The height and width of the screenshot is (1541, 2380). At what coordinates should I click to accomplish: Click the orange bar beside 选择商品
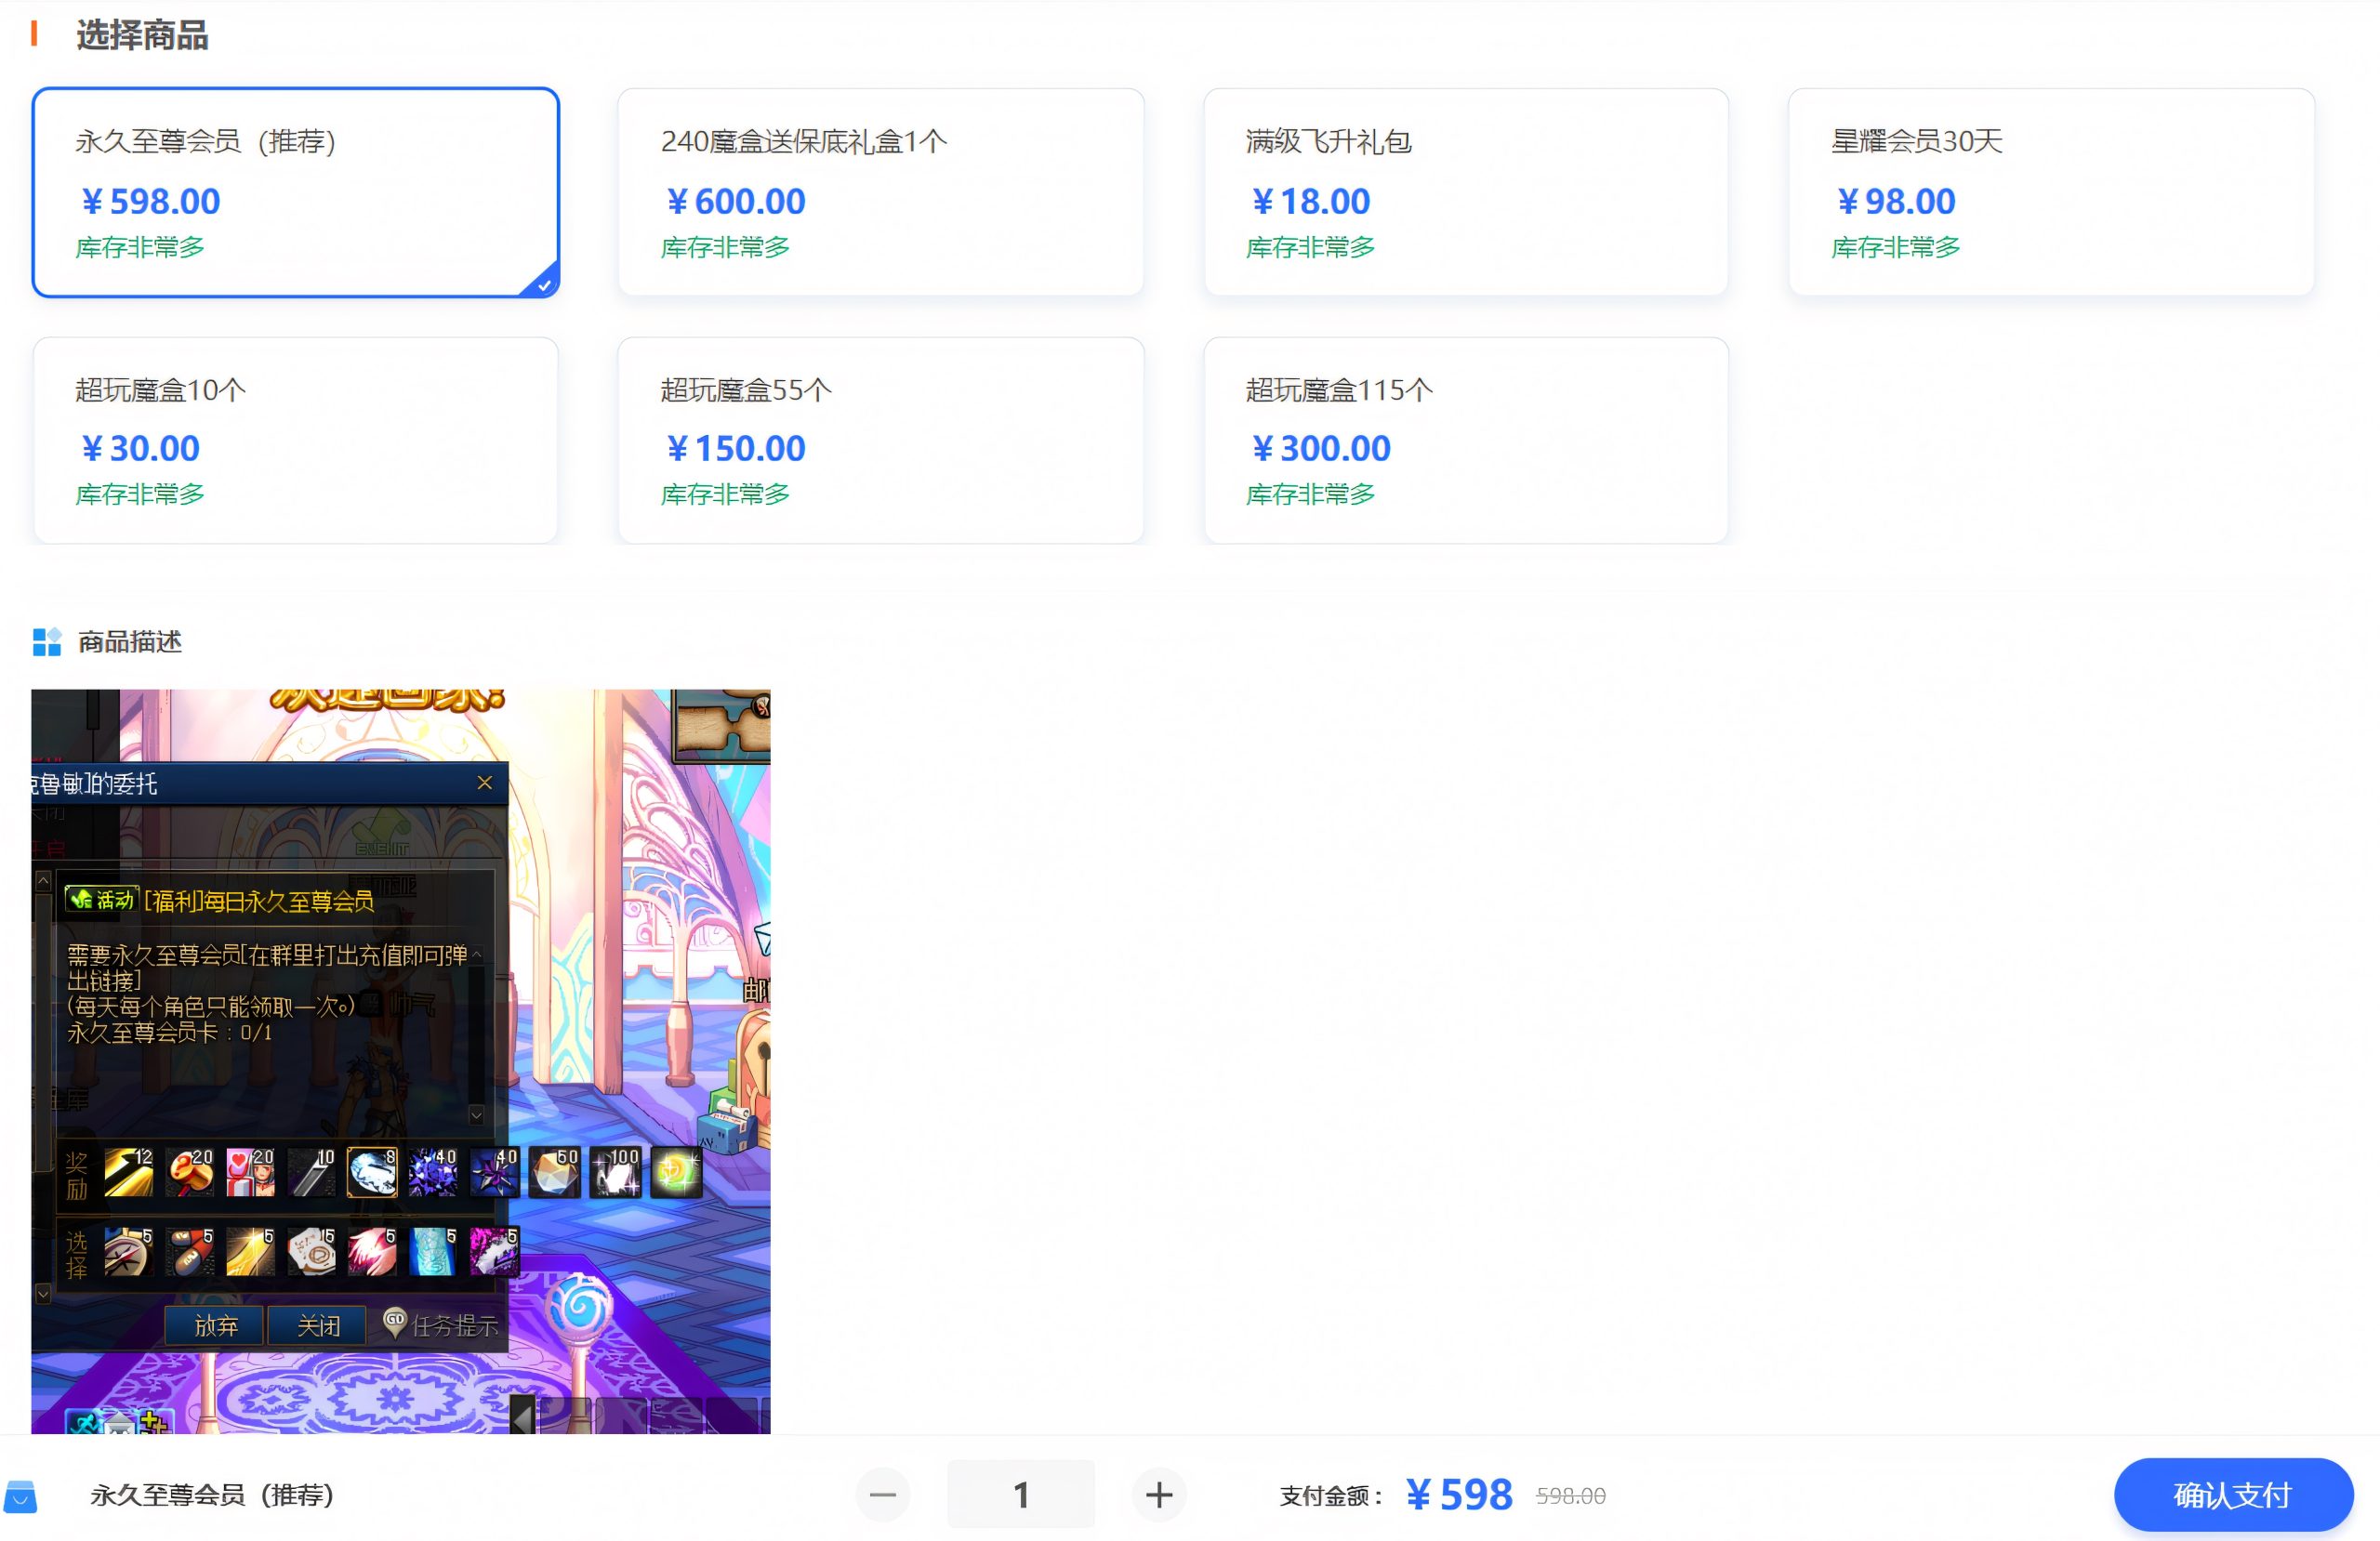tap(36, 35)
